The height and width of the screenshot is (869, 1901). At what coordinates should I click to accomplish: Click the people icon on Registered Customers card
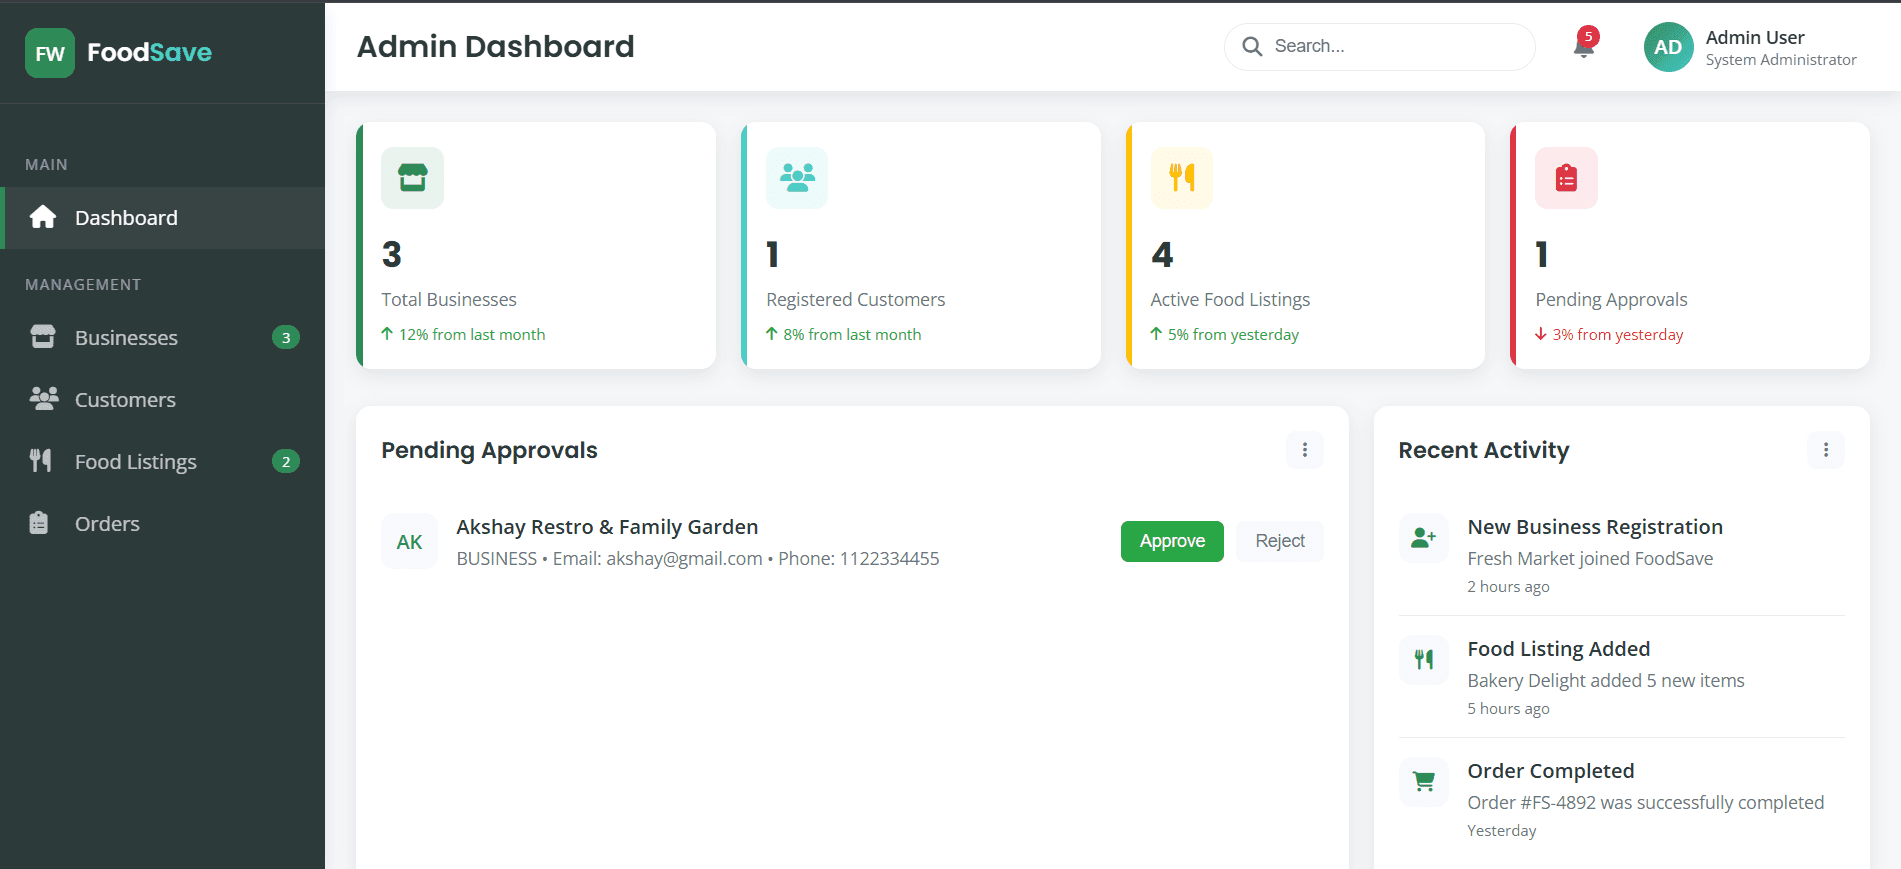point(797,178)
